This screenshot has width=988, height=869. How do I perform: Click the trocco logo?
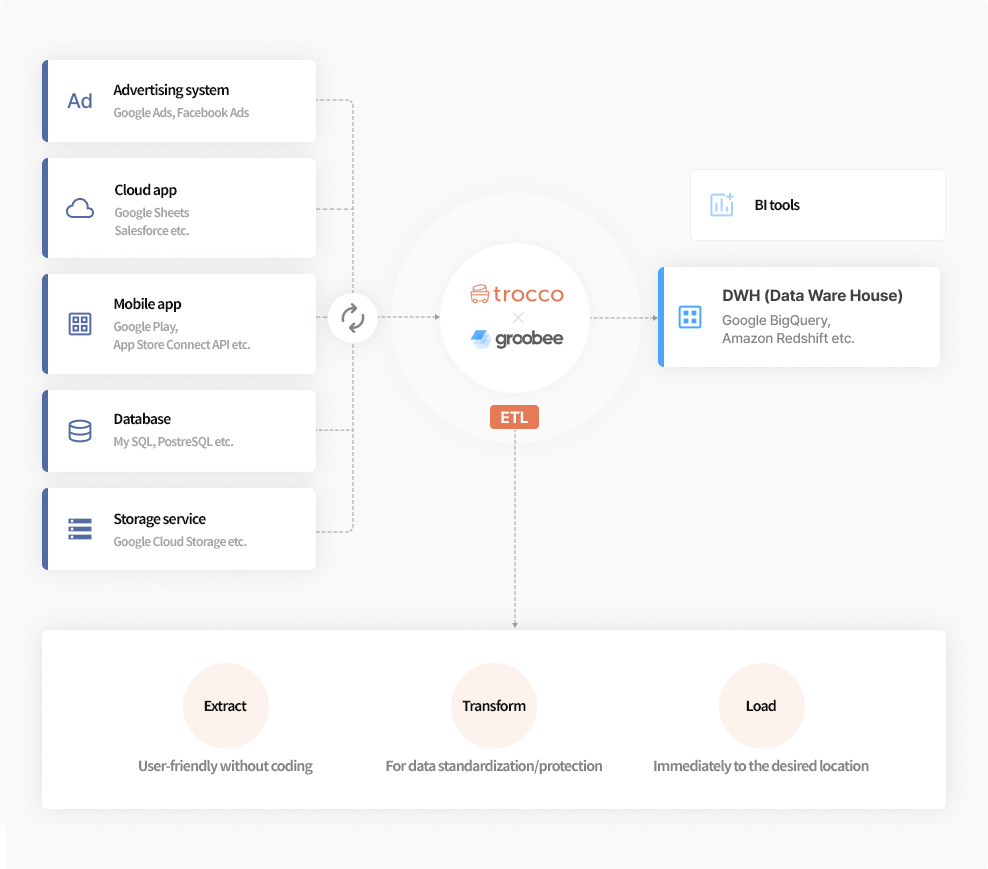[517, 294]
